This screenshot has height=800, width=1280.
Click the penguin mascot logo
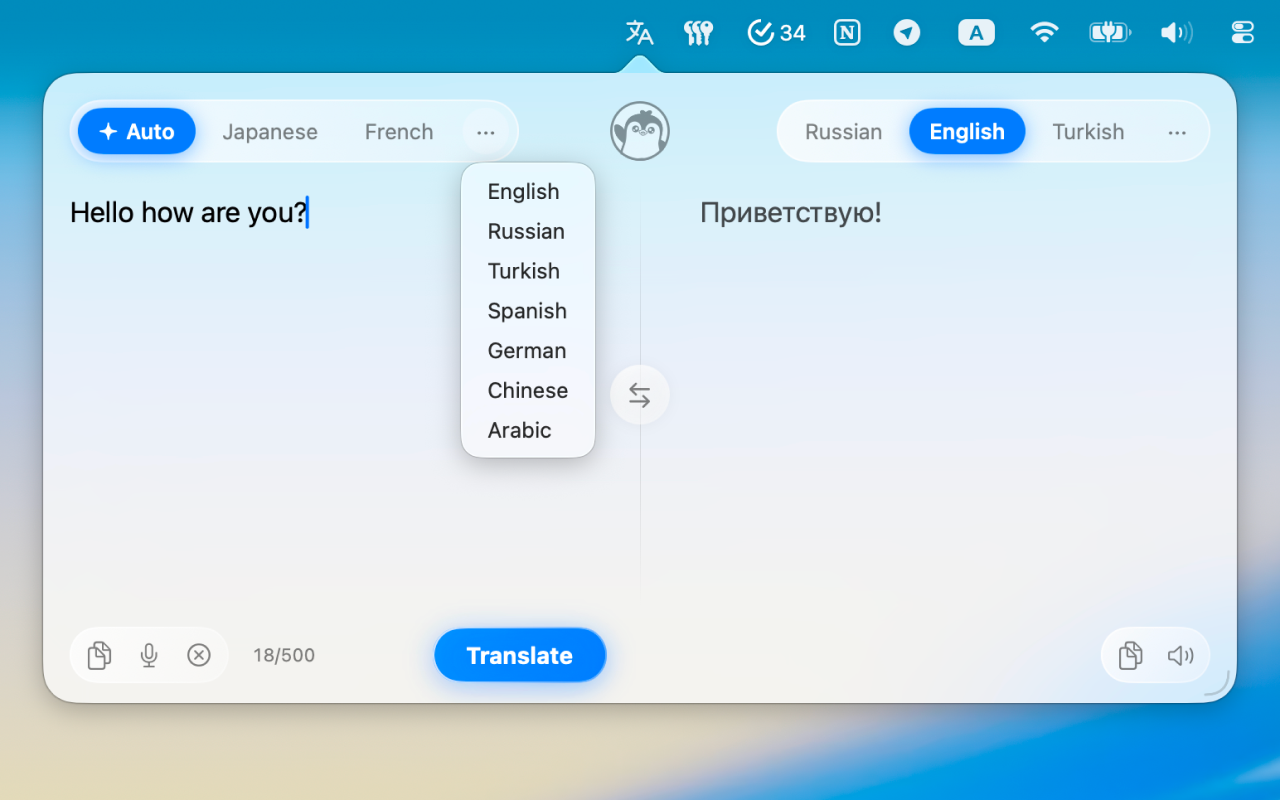pyautogui.click(x=639, y=130)
